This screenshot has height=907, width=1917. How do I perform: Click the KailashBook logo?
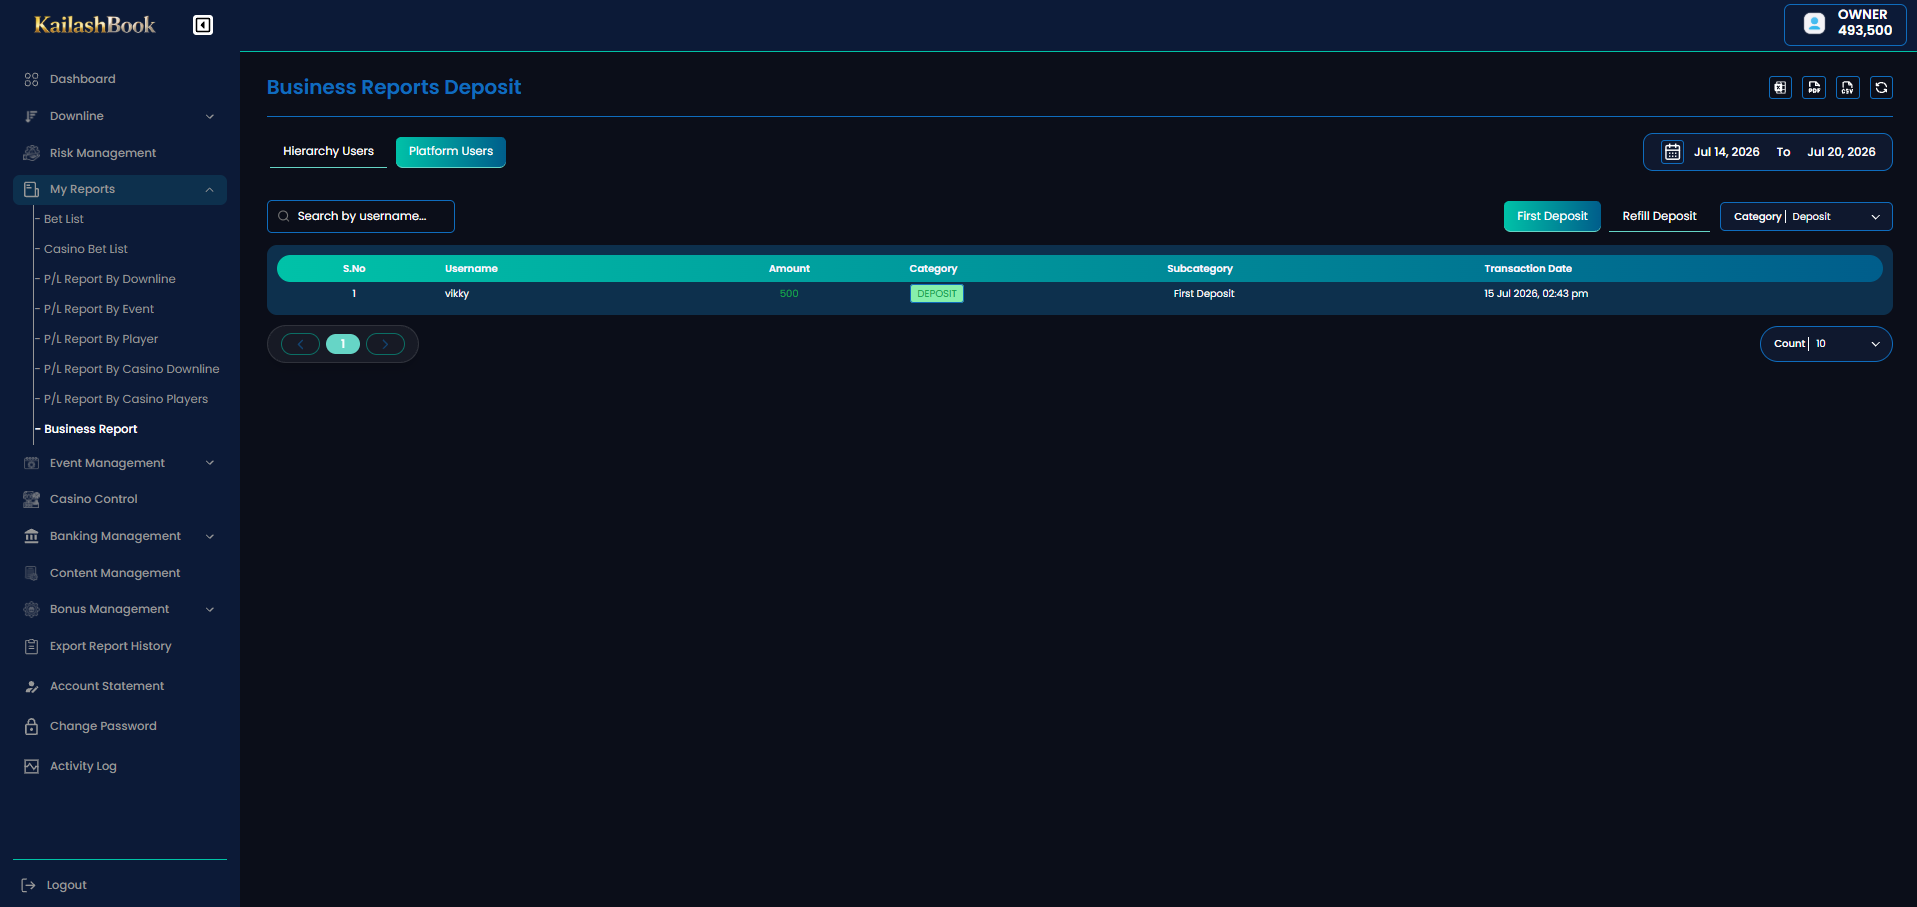click(95, 25)
